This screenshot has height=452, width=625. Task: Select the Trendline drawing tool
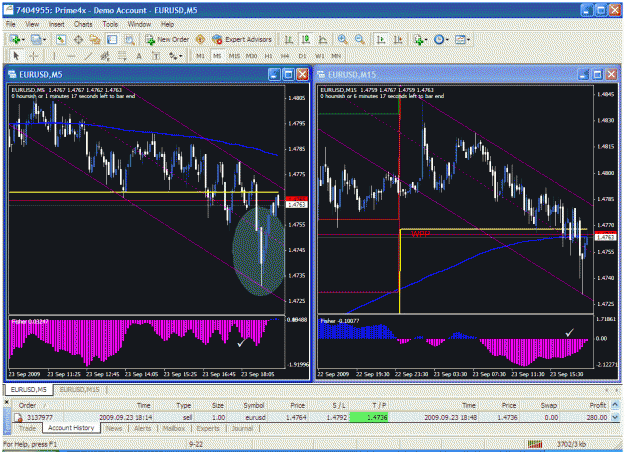(x=88, y=56)
